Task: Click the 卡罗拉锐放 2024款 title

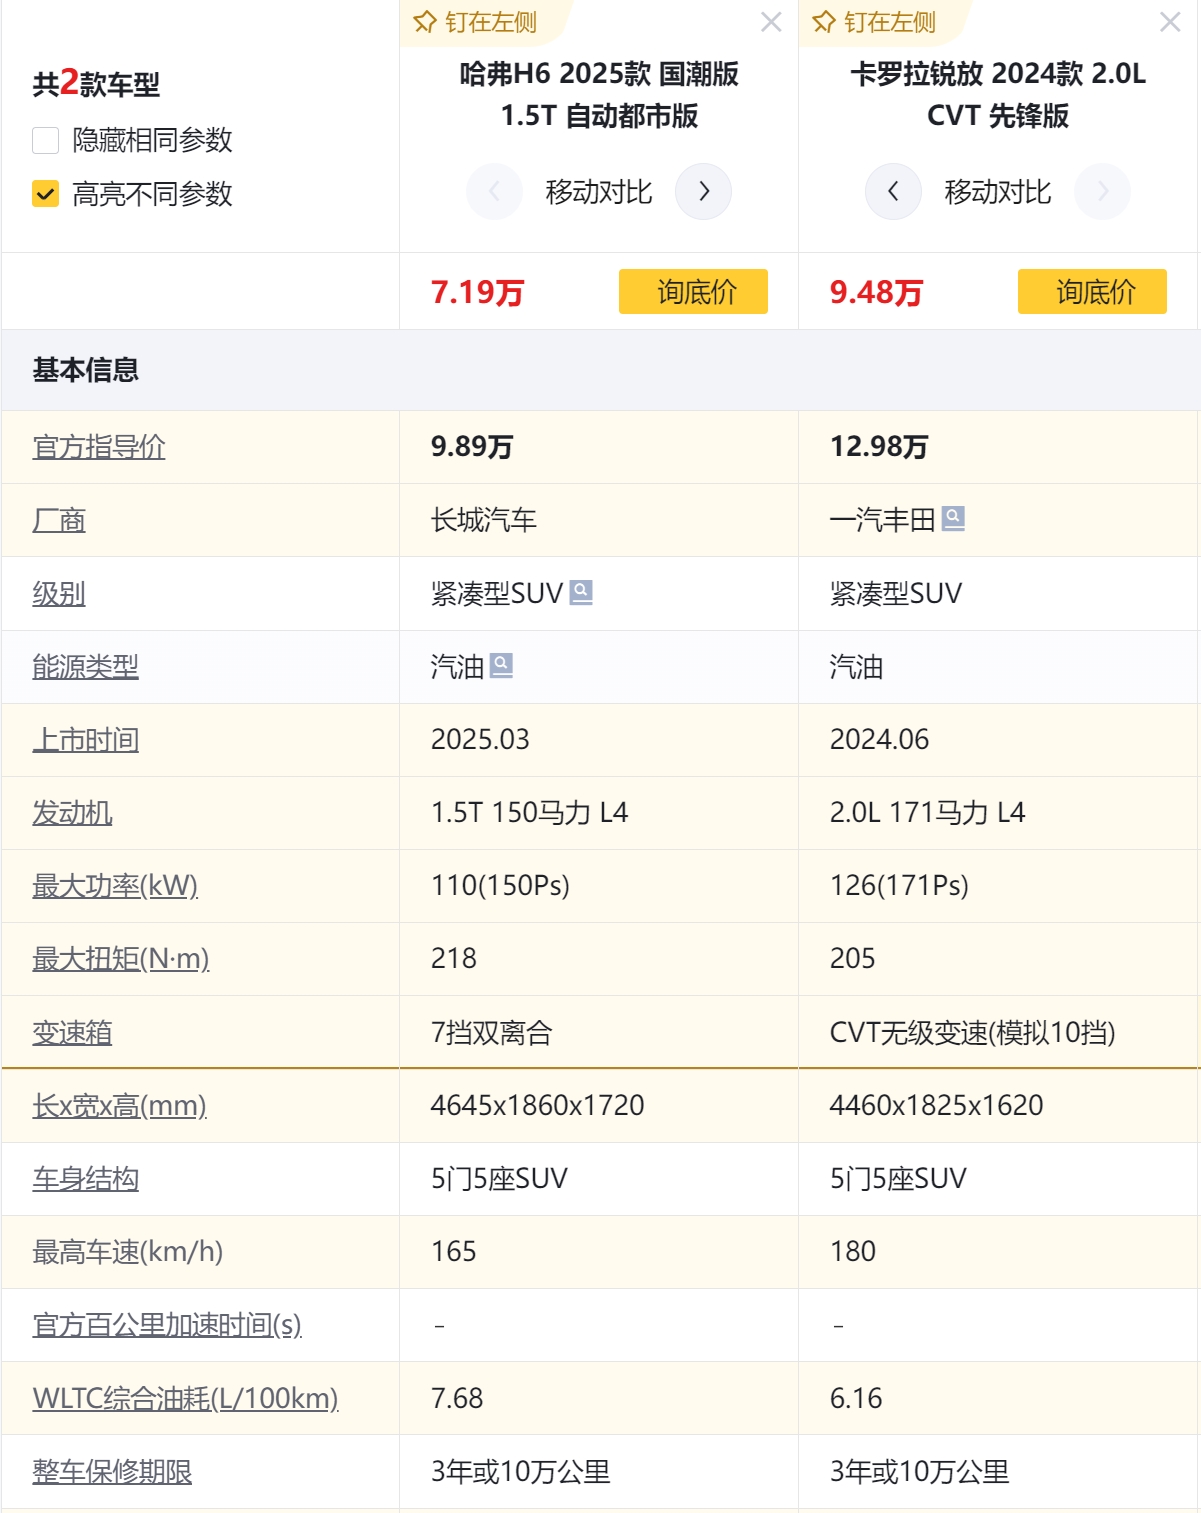Action: pyautogui.click(x=998, y=94)
